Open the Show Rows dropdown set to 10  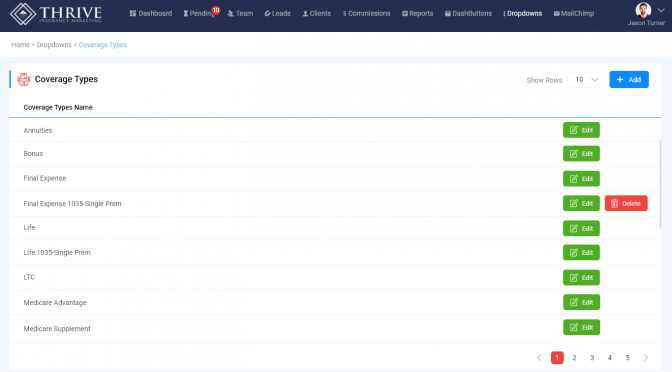pos(585,80)
